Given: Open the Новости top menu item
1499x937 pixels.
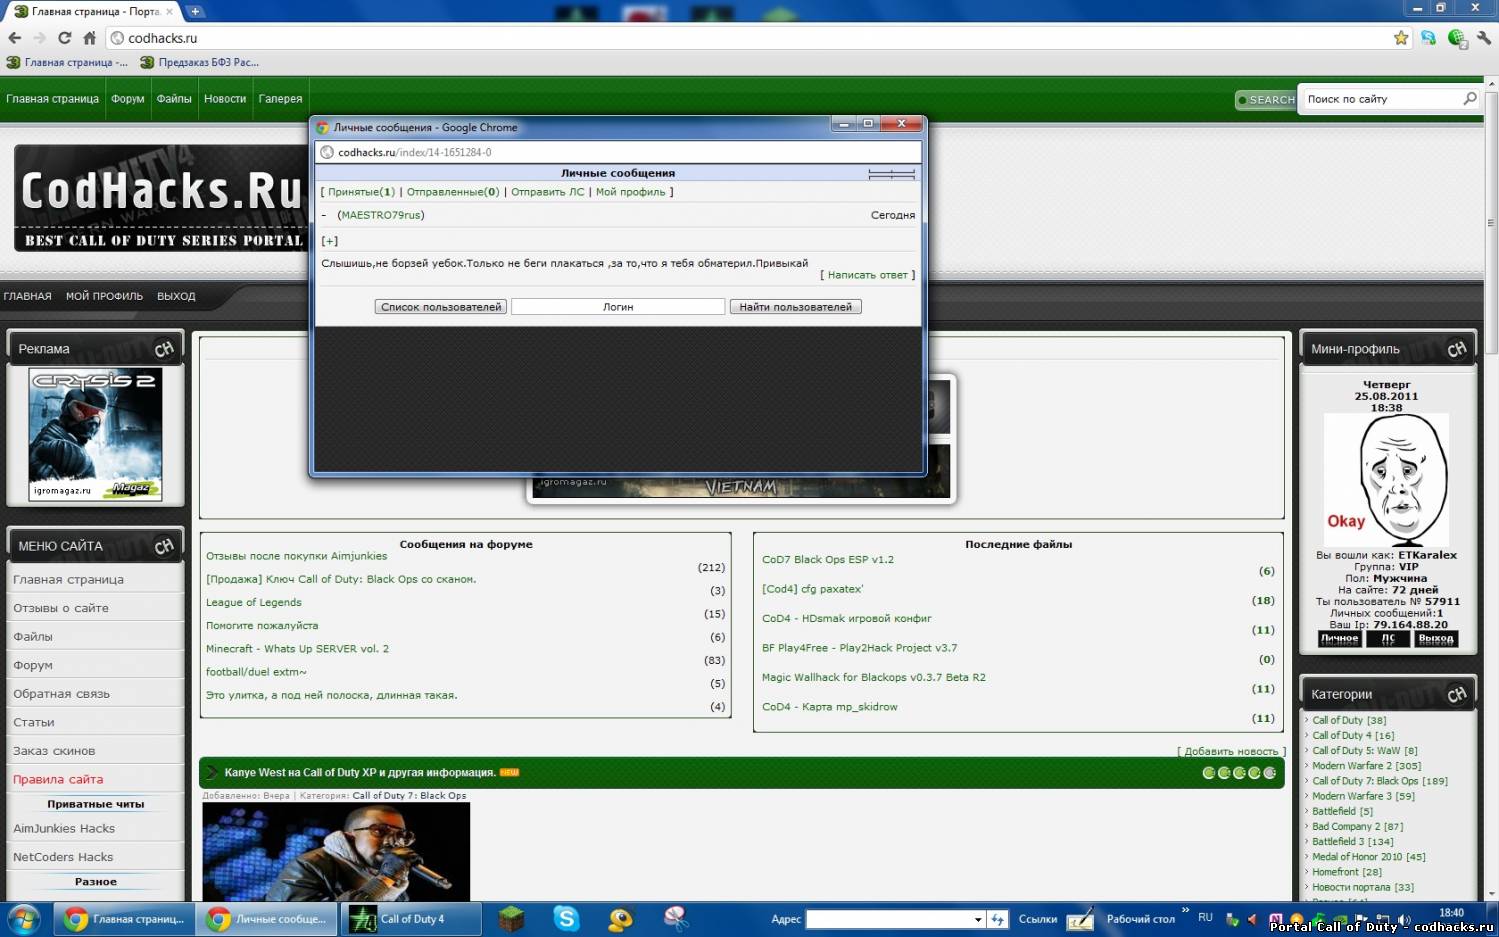Looking at the screenshot, I should [225, 99].
